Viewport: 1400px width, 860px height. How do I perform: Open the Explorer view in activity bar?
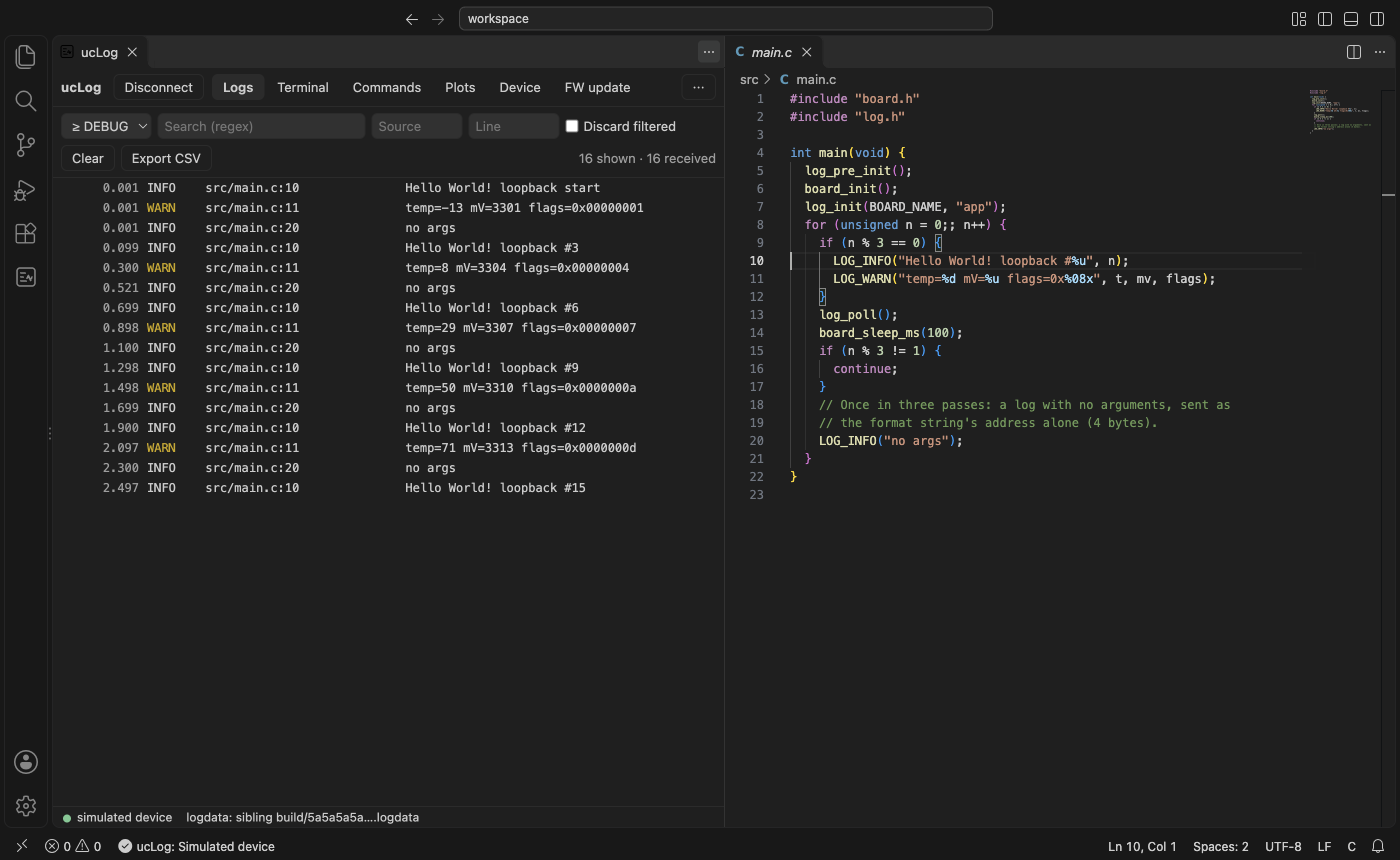tap(26, 57)
